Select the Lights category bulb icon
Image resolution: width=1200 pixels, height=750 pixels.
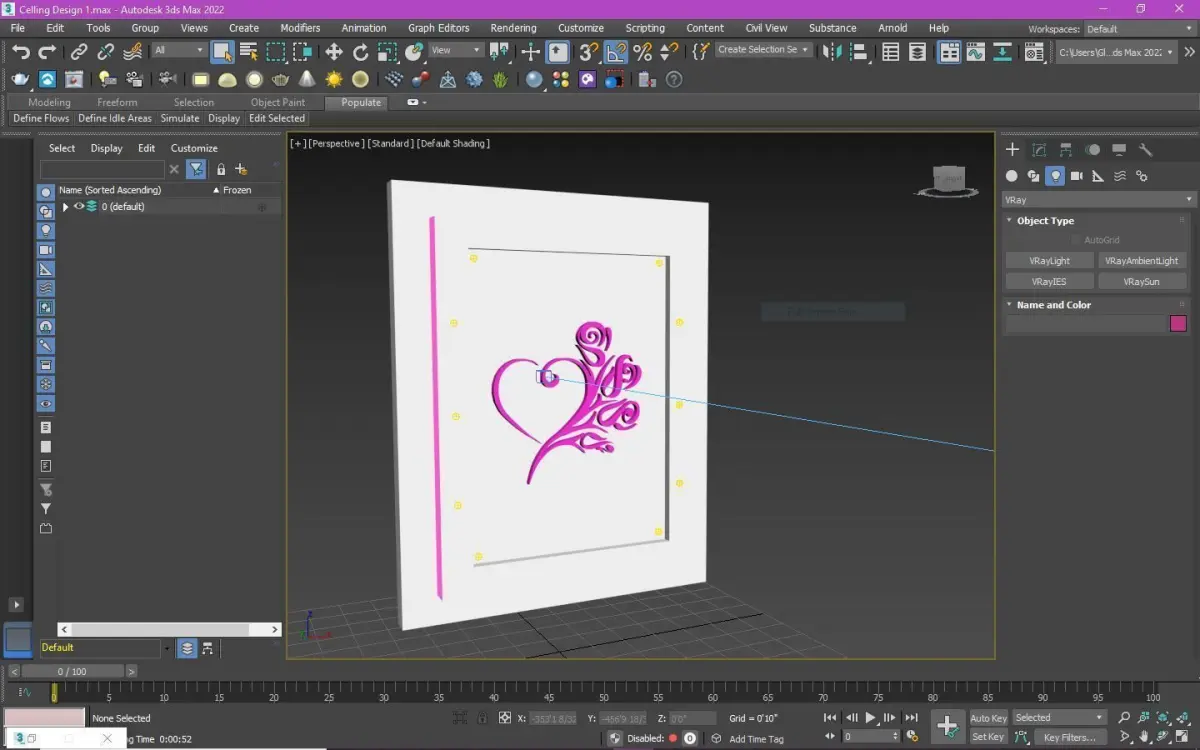[1055, 176]
